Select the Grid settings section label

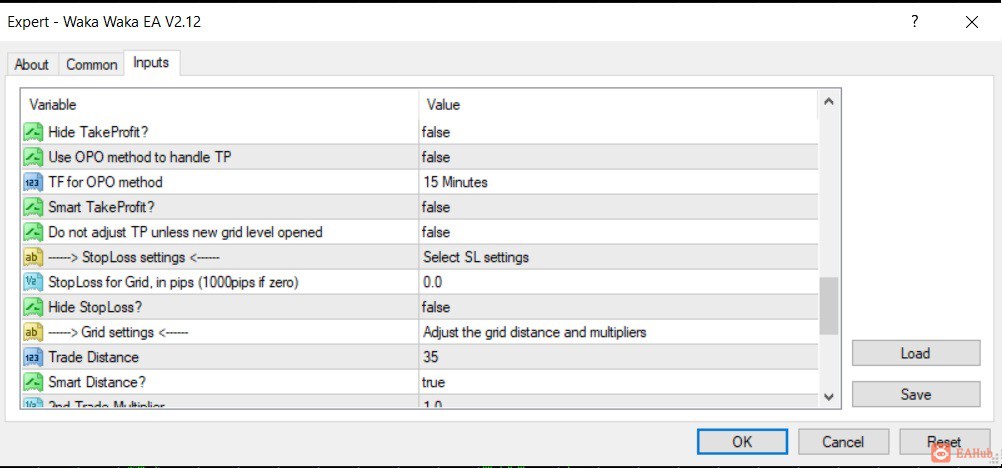click(x=118, y=332)
